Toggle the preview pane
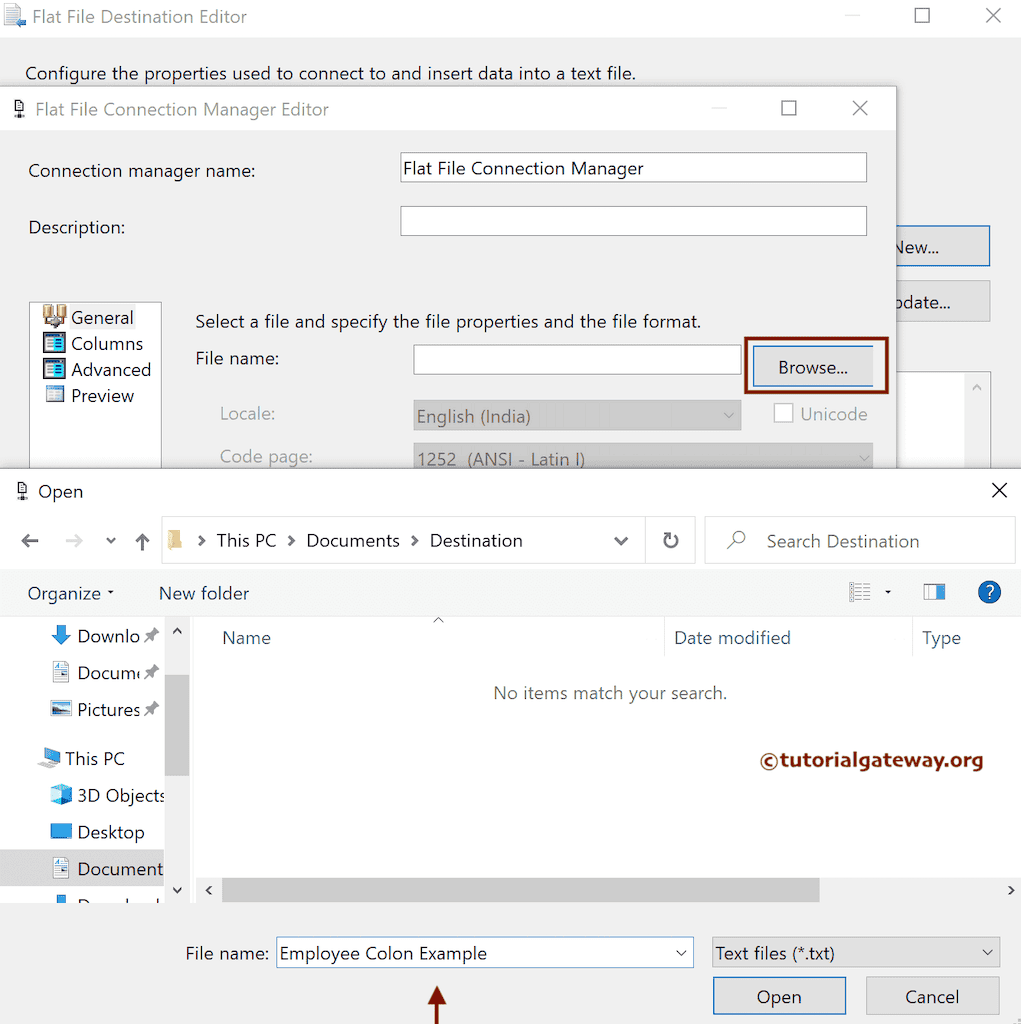 934,592
